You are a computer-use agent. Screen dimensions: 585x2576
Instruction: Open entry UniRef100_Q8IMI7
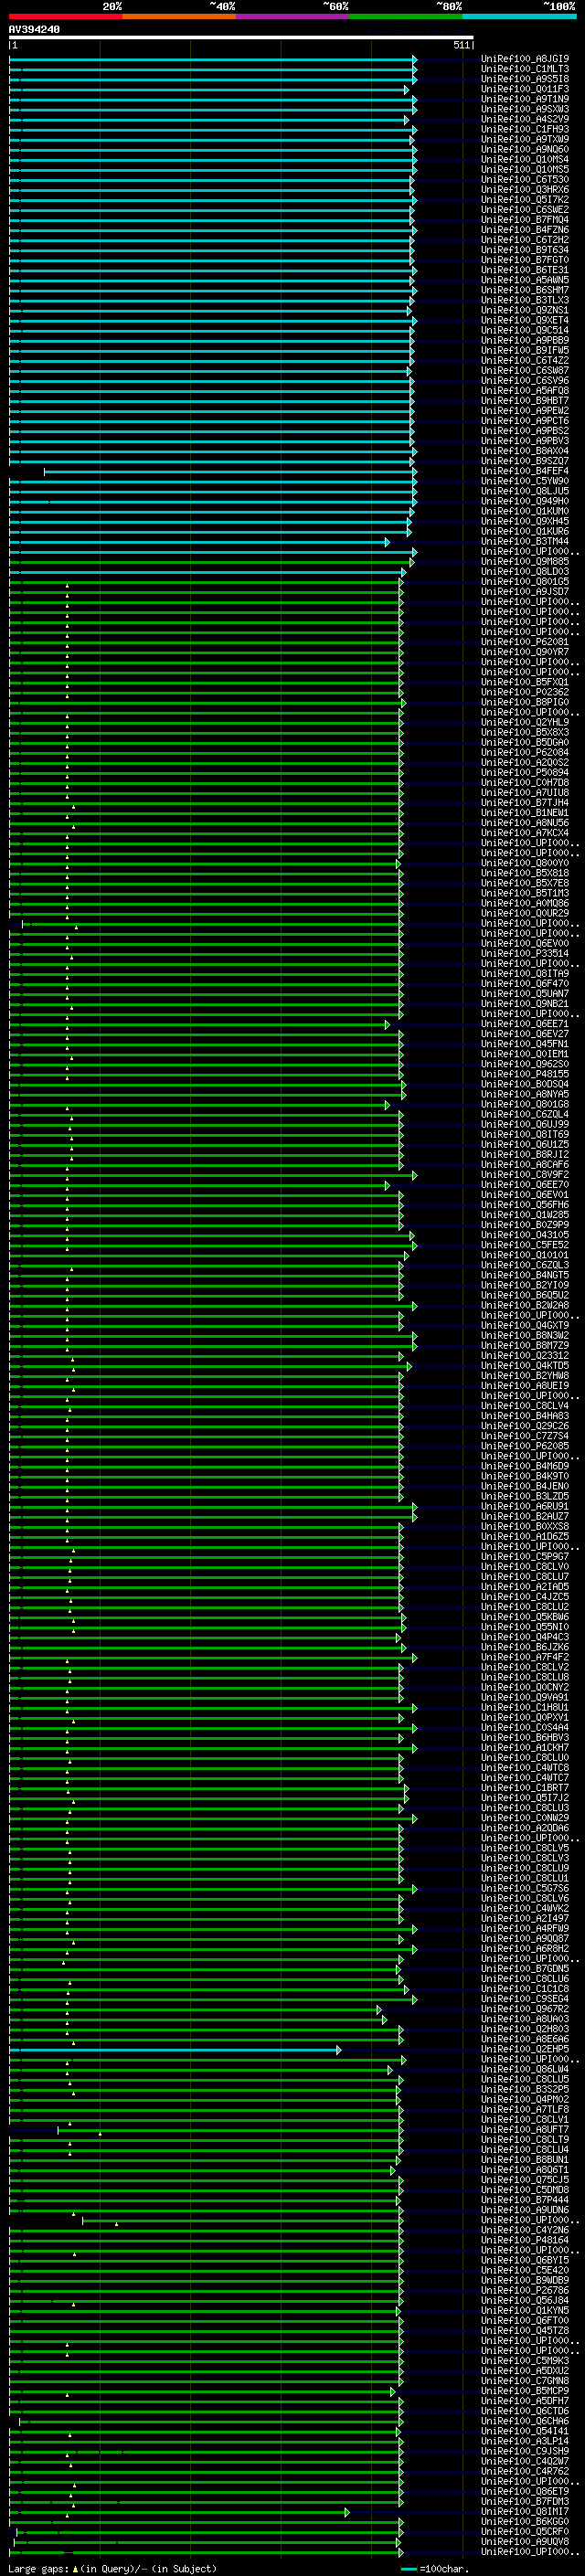click(x=525, y=2511)
